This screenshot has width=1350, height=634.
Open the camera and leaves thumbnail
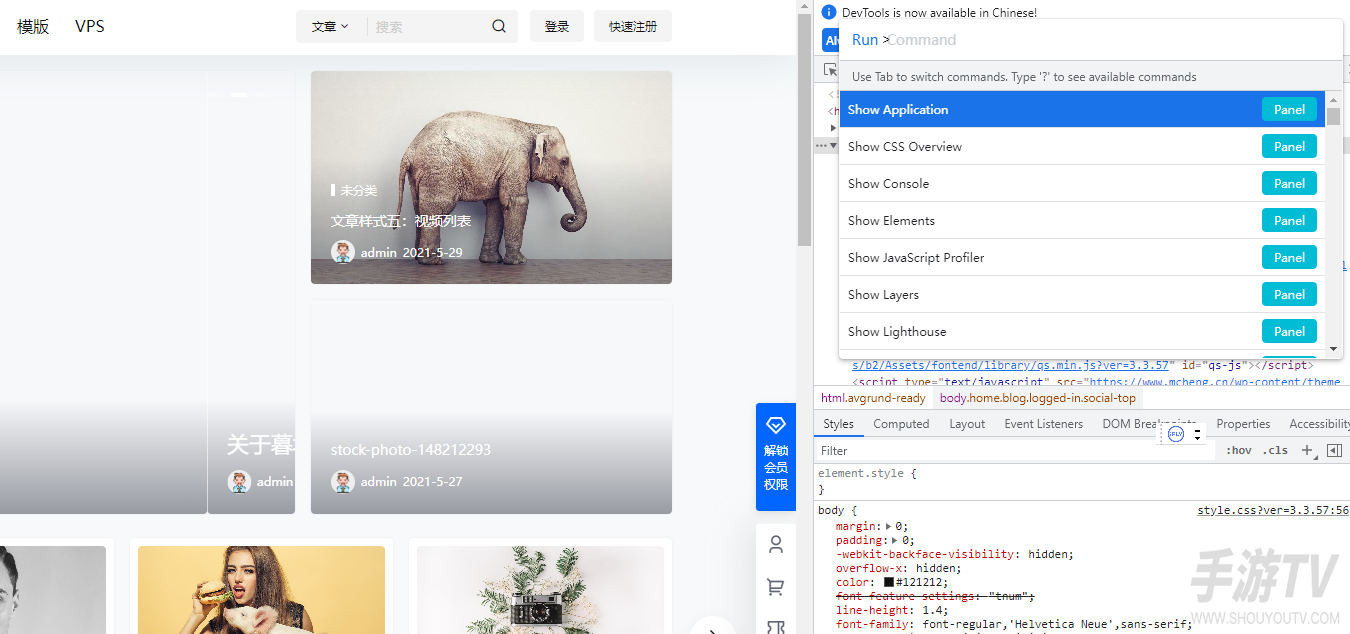click(x=540, y=590)
